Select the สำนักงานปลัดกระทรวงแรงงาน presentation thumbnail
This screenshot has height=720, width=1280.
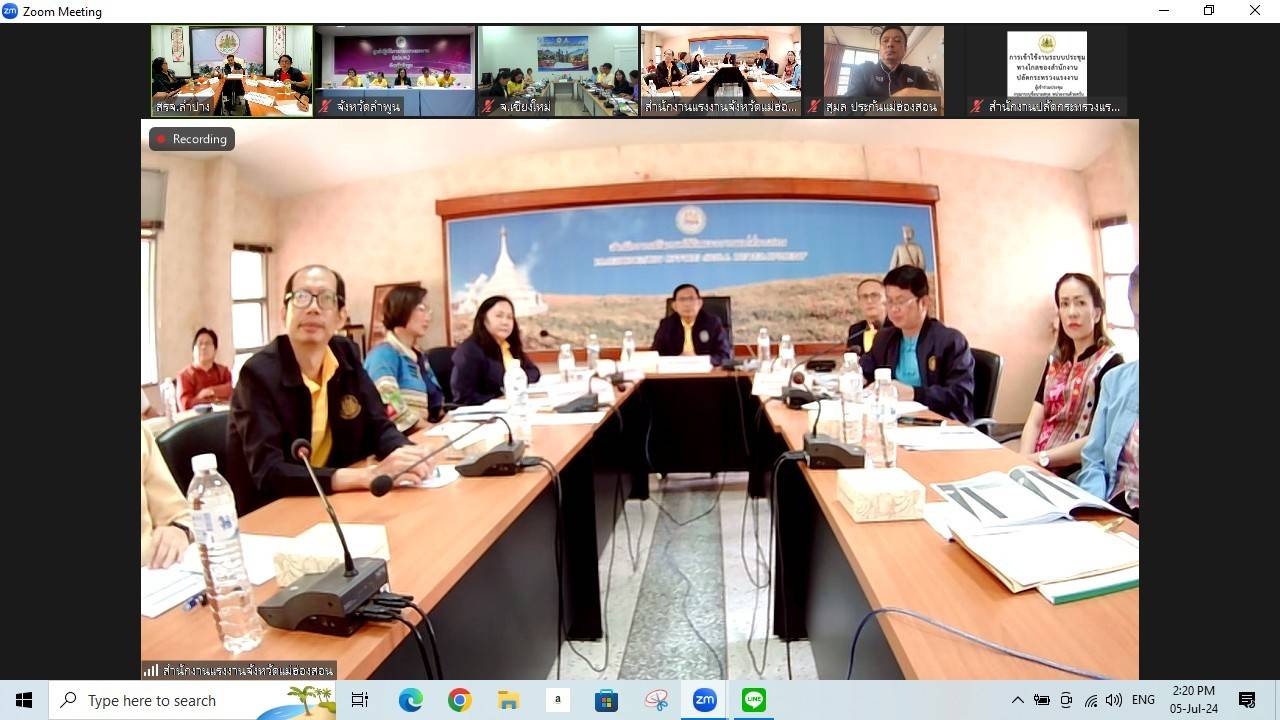[1046, 70]
